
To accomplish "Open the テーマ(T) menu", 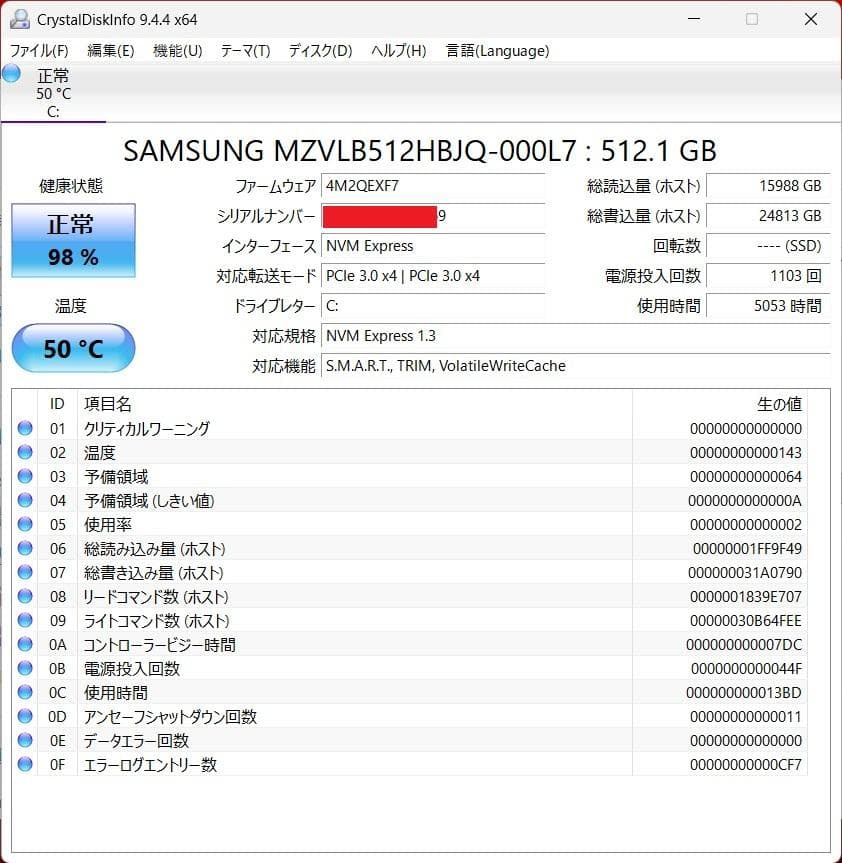I will (245, 50).
